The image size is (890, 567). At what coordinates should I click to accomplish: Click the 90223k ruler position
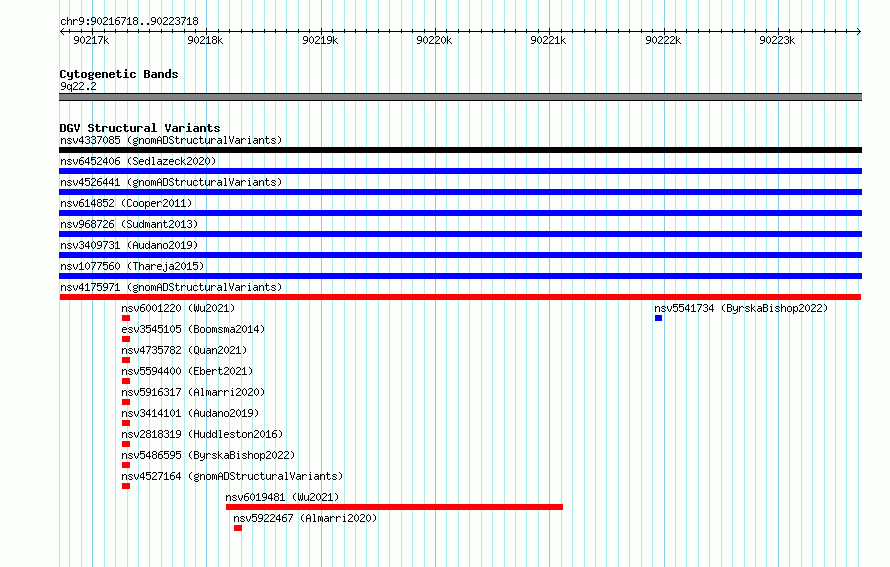777,40
